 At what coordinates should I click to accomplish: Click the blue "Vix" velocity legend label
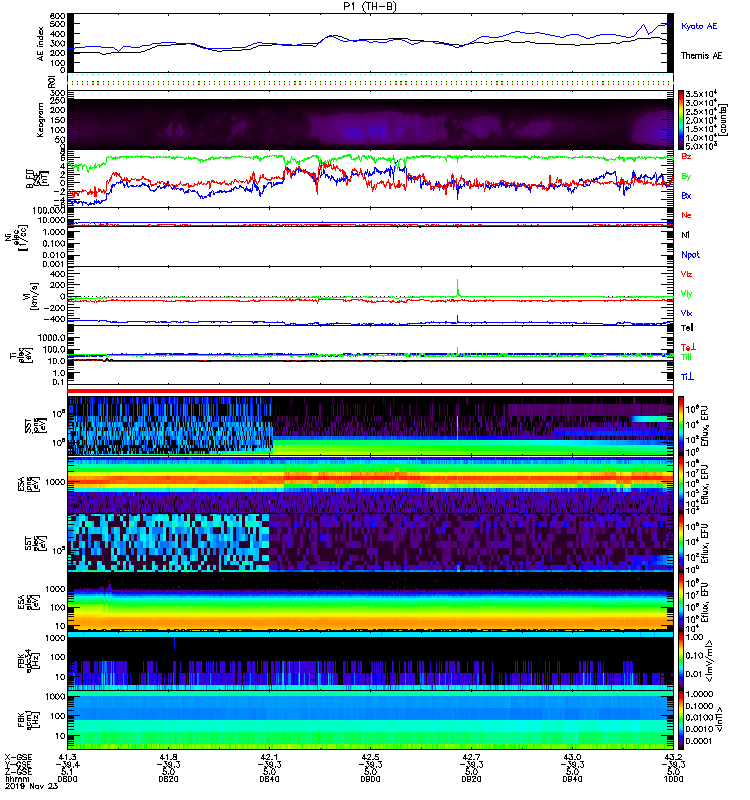point(686,313)
